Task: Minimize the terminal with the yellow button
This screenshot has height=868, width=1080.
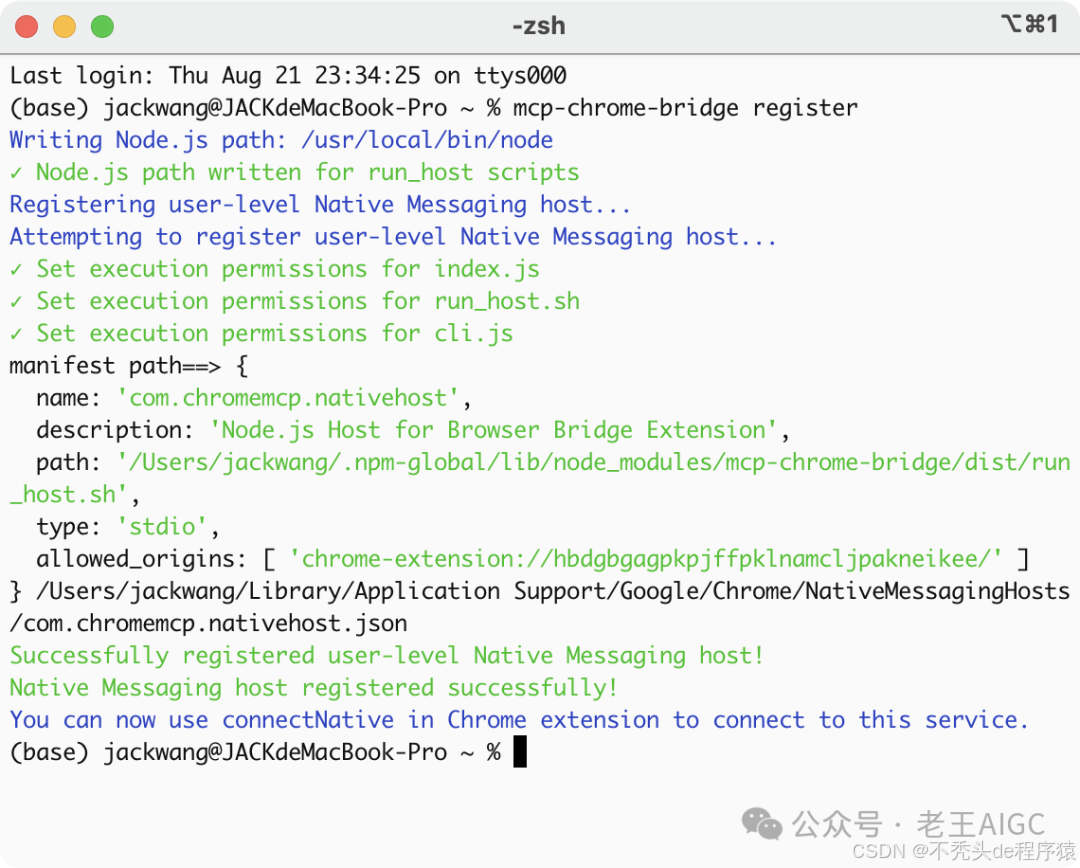Action: coord(64,27)
